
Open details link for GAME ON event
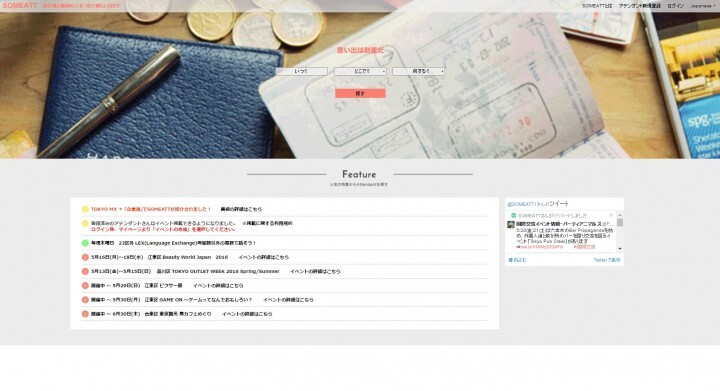(x=288, y=300)
